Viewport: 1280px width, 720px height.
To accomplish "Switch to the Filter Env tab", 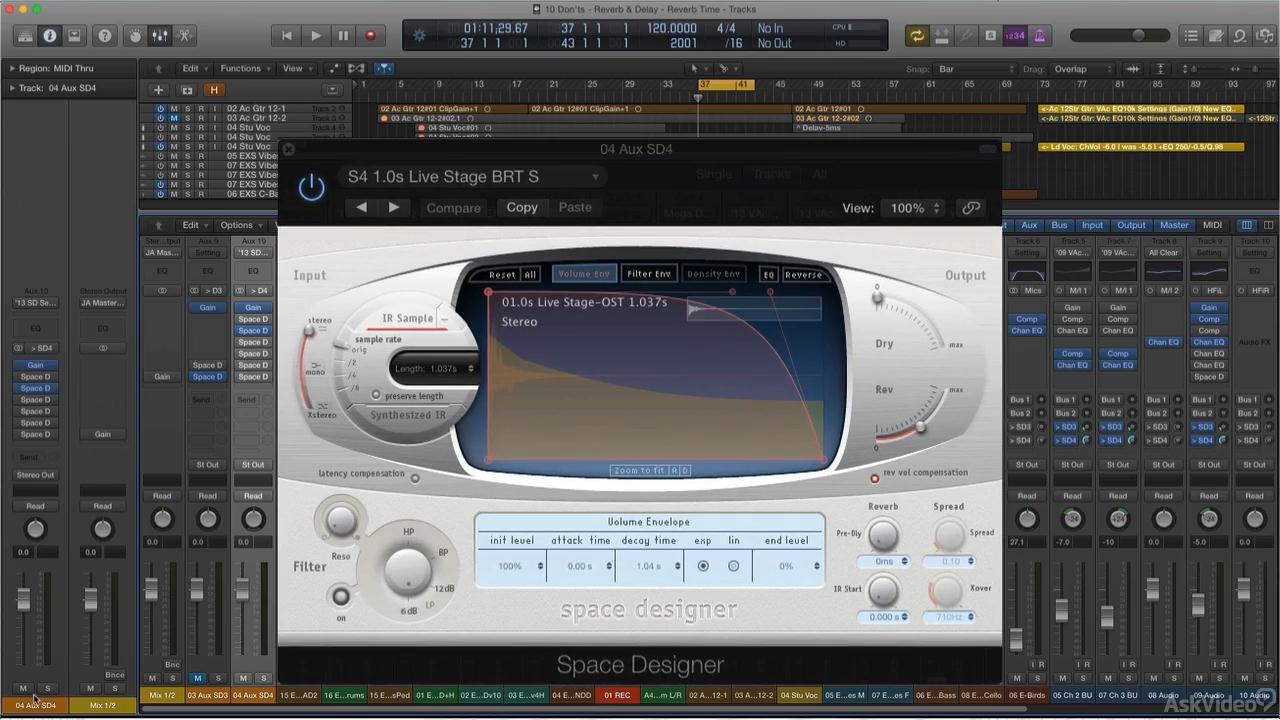I will [649, 274].
